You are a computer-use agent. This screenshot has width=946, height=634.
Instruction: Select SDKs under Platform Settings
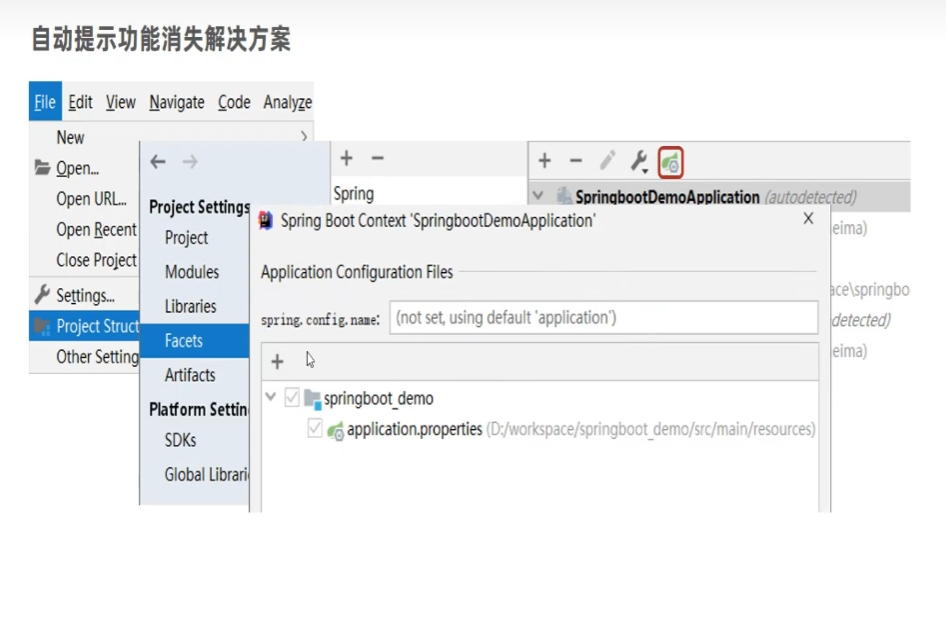(x=180, y=440)
